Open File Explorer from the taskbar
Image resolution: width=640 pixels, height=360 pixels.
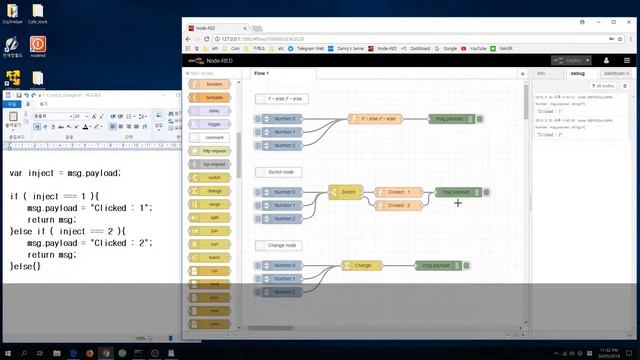[57, 353]
